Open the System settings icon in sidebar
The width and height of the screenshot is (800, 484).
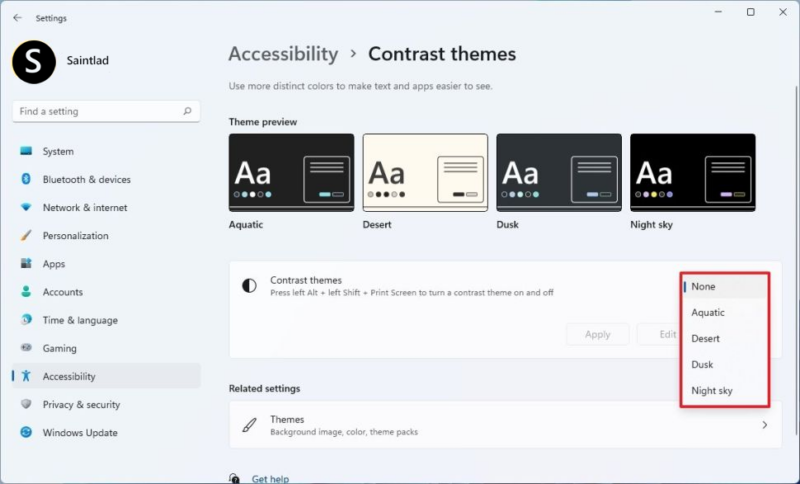(26, 152)
